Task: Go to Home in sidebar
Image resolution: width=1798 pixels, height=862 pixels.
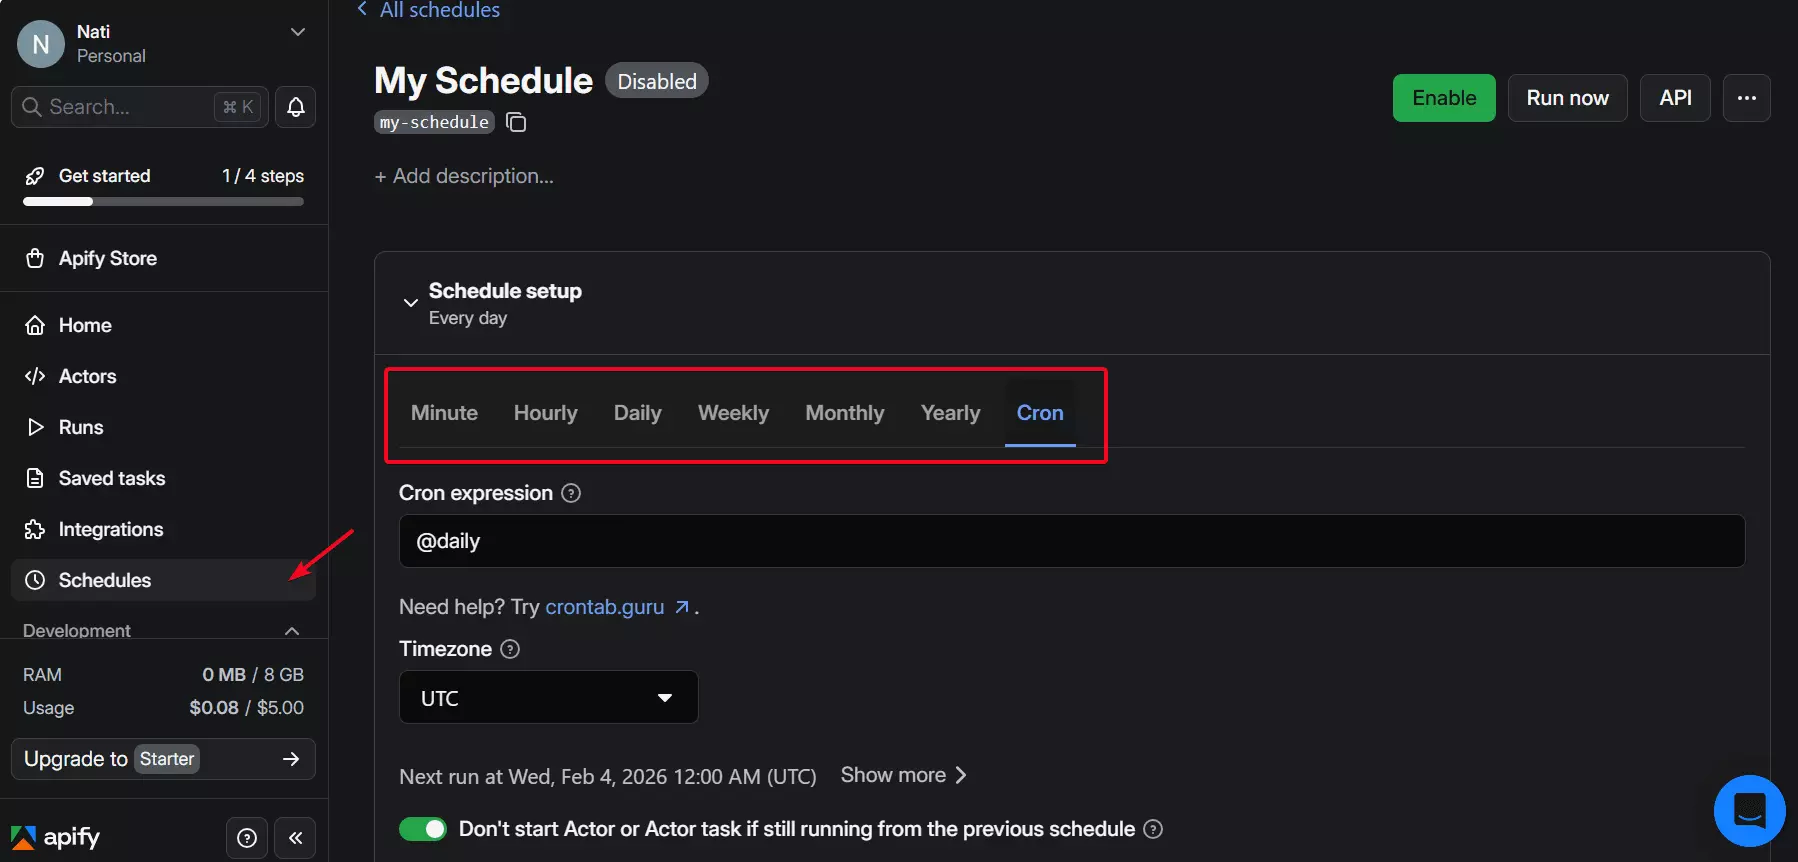Action: 163,325
